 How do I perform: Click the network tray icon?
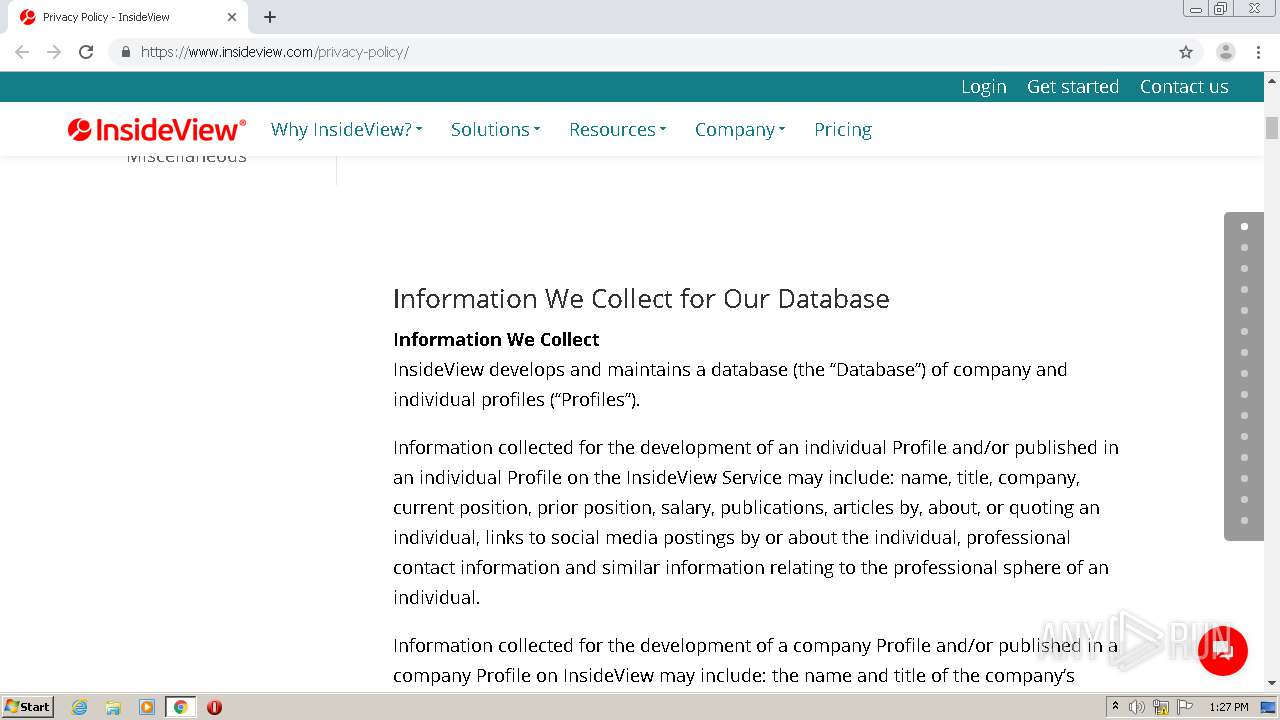click(1161, 707)
